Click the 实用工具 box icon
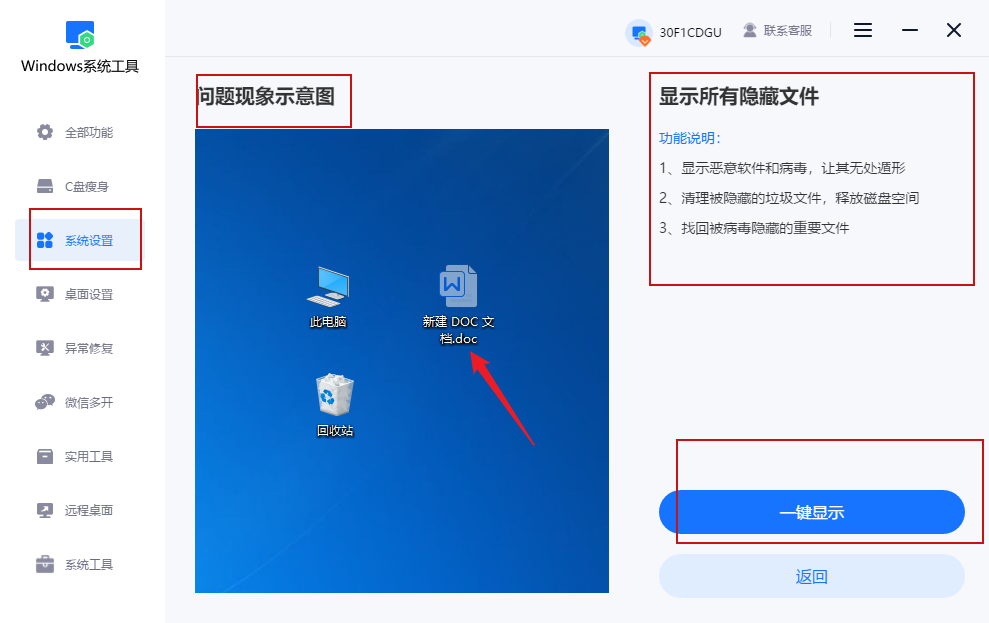This screenshot has width=989, height=623. pyautogui.click(x=45, y=456)
